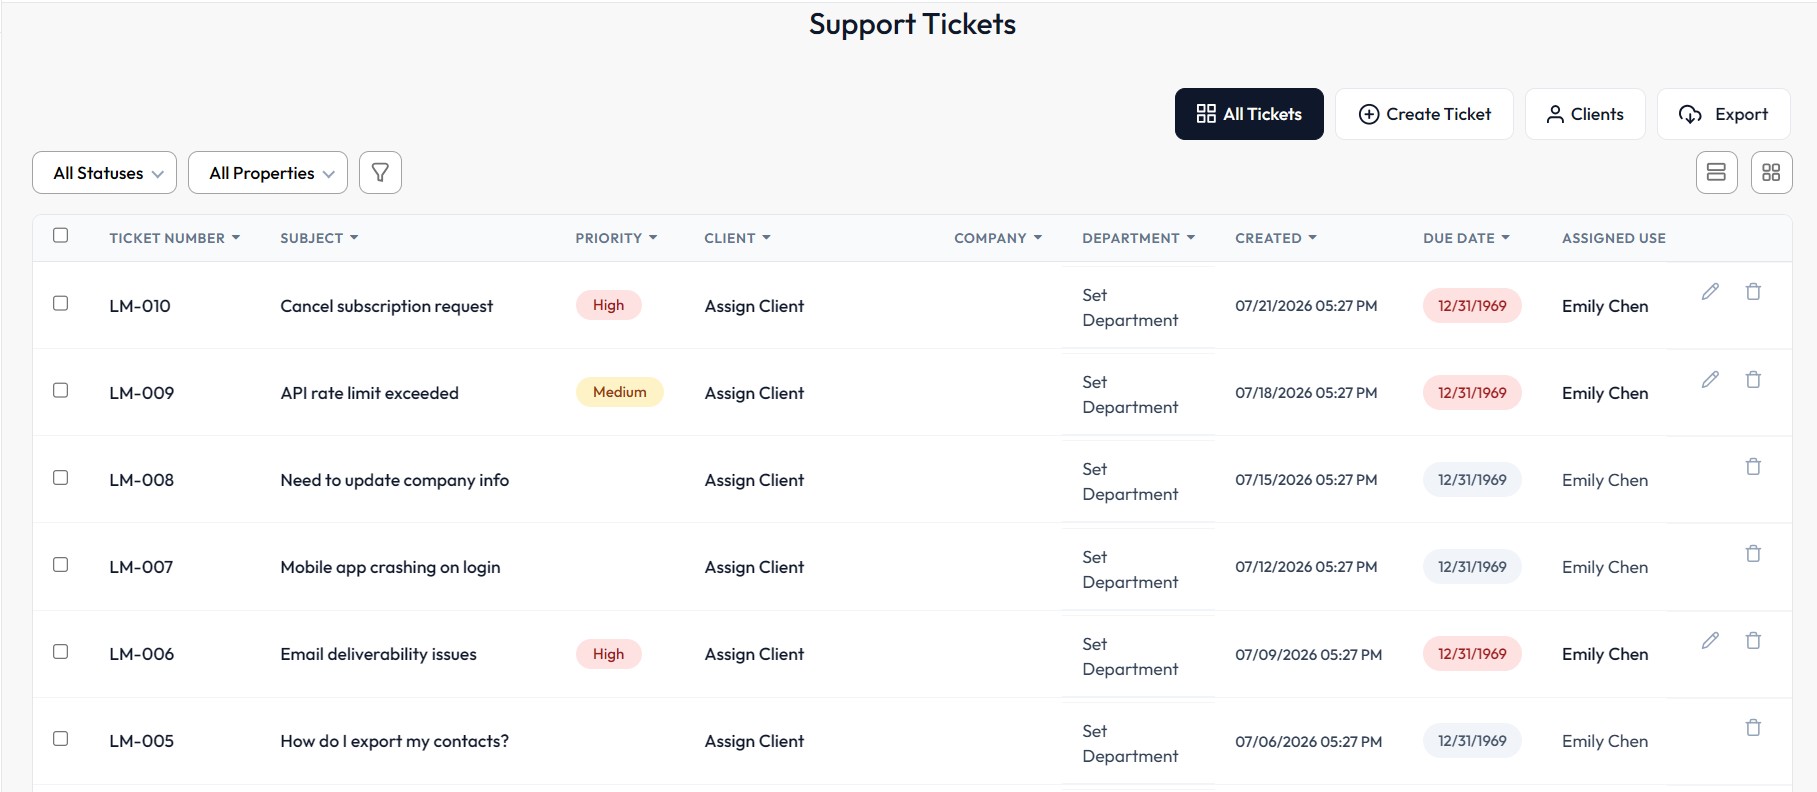Open the funnel filter icon button
The width and height of the screenshot is (1817, 792).
pyautogui.click(x=380, y=173)
